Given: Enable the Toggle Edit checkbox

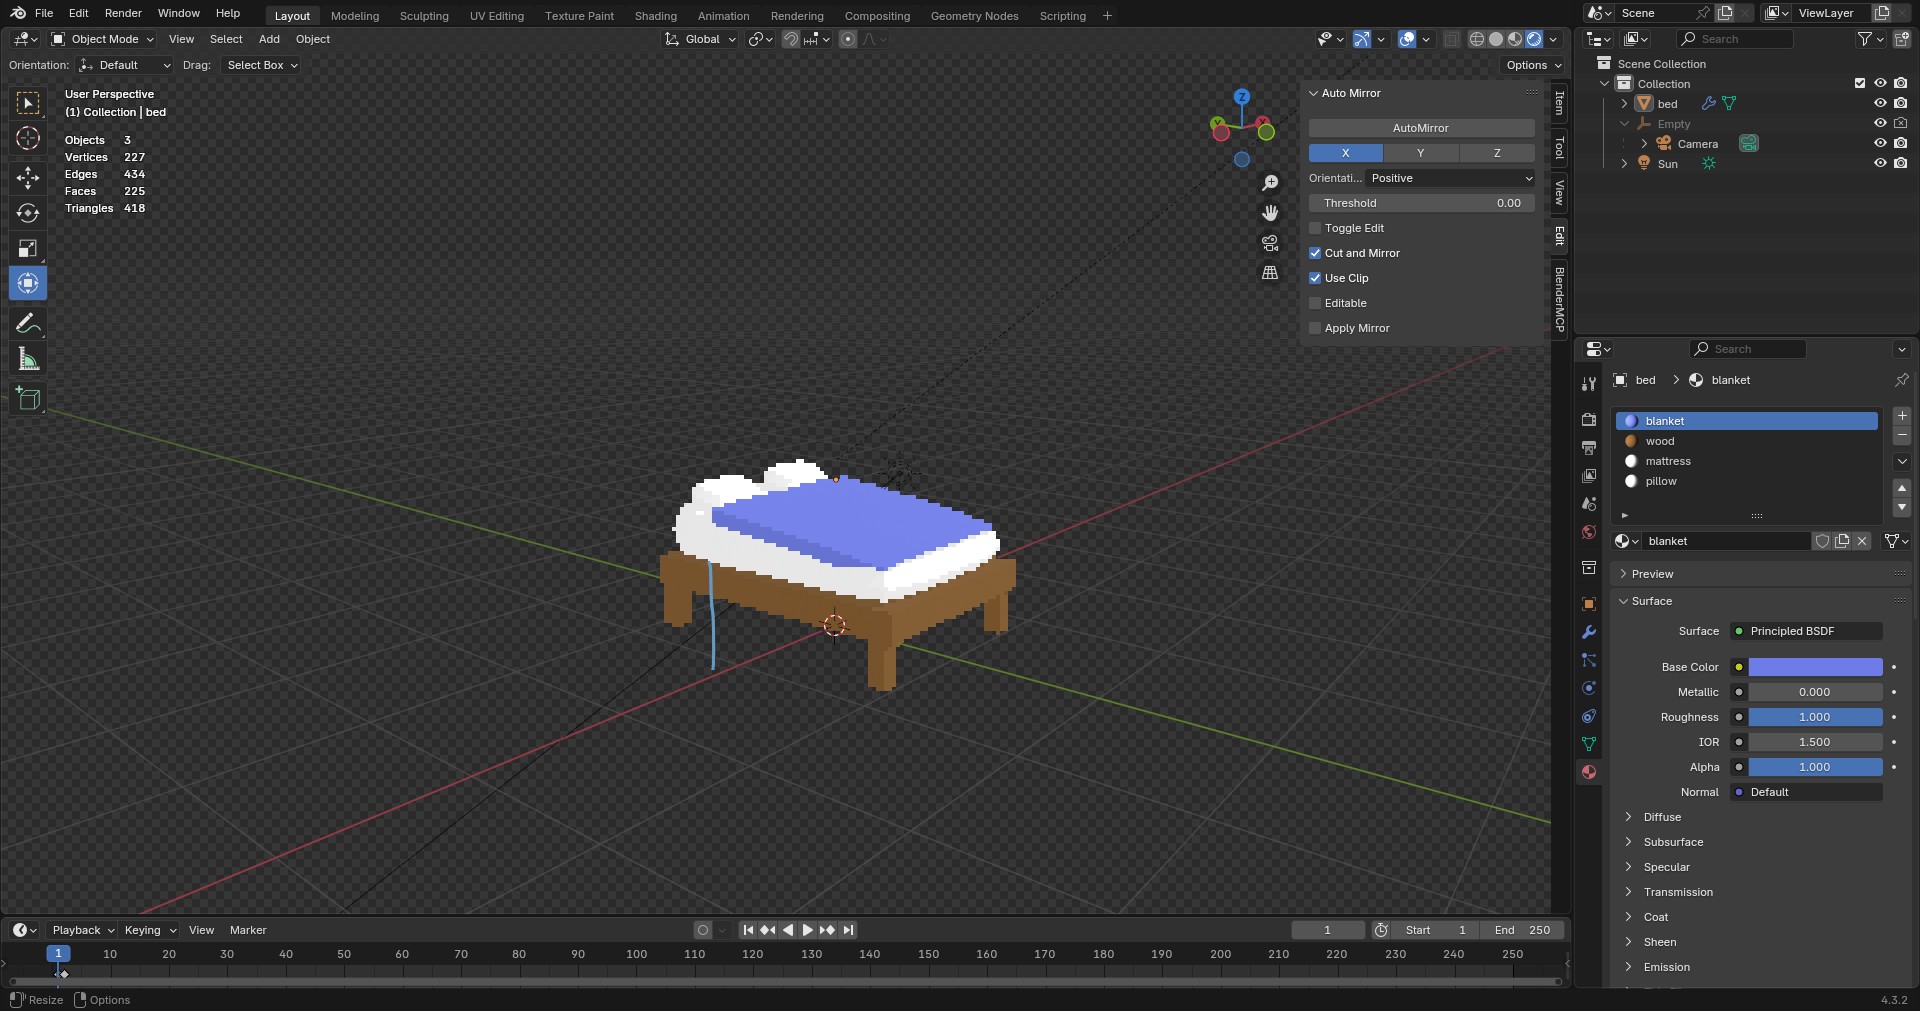Looking at the screenshot, I should tap(1315, 228).
